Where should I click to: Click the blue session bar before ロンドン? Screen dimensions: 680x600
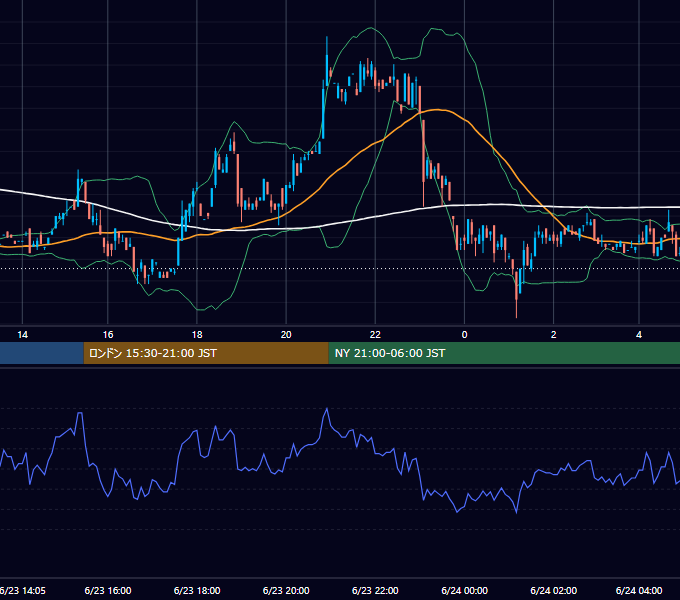(x=42, y=353)
